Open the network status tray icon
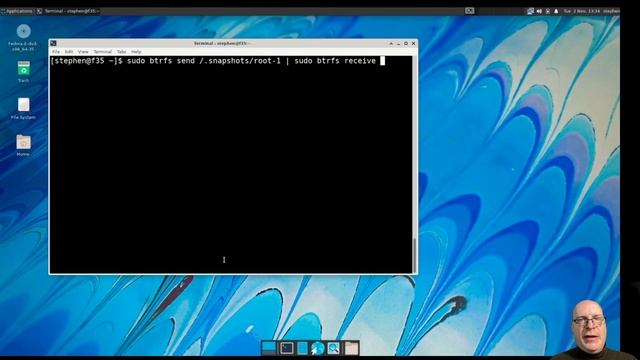This screenshot has height=360, width=640. 530,11
